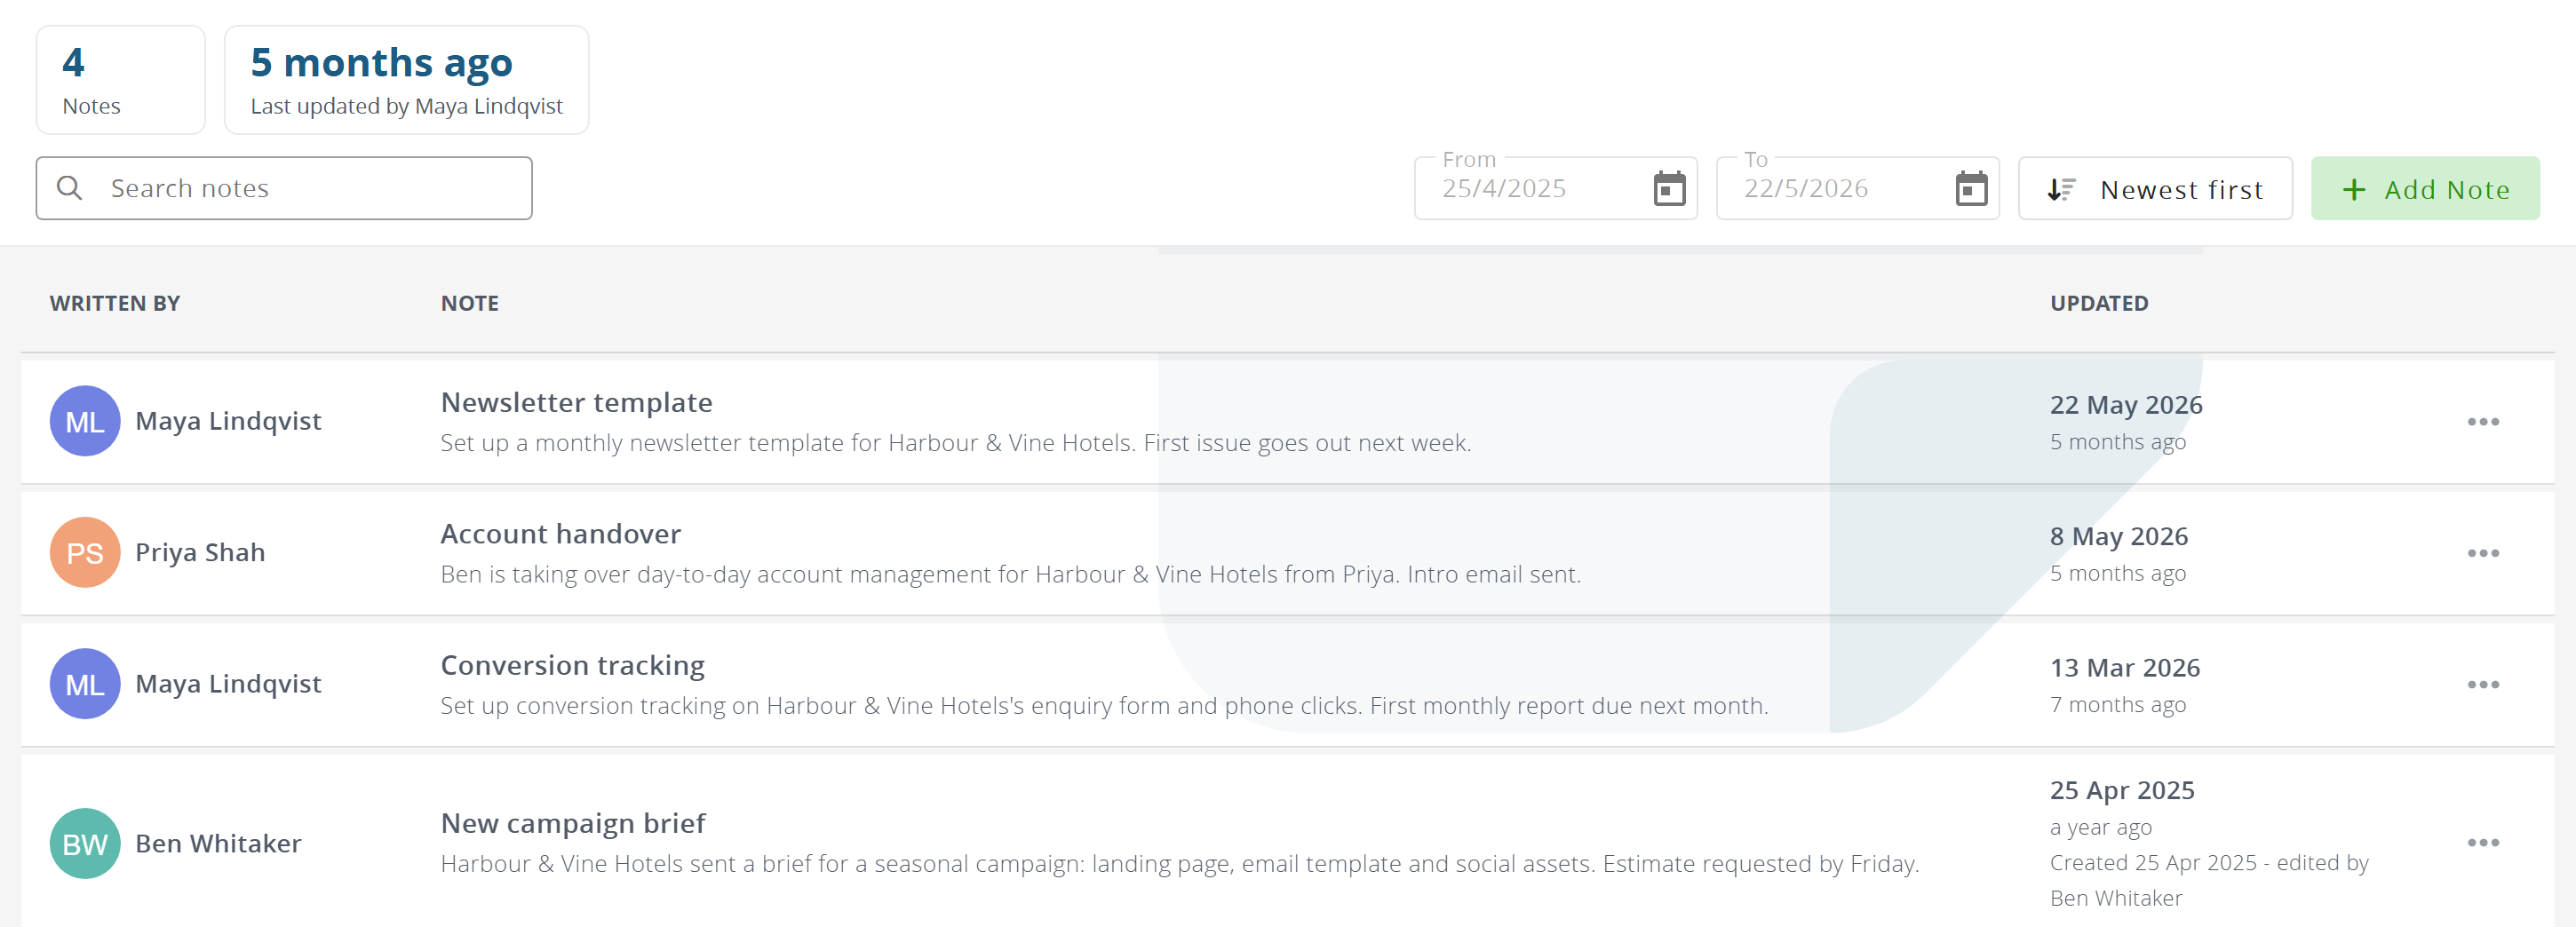Click the New campaign brief description text
This screenshot has width=2576, height=927.
click(x=1180, y=864)
